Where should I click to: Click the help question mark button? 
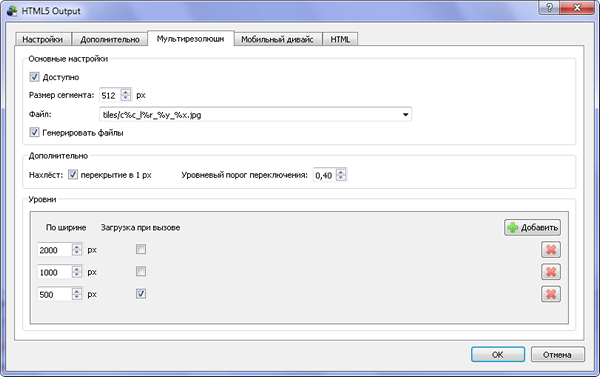tap(549, 8)
